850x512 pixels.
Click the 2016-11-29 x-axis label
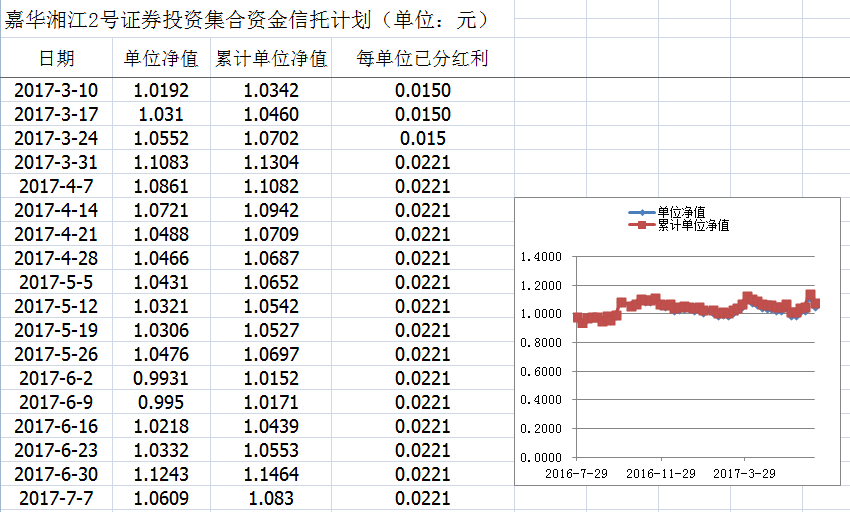tap(662, 472)
